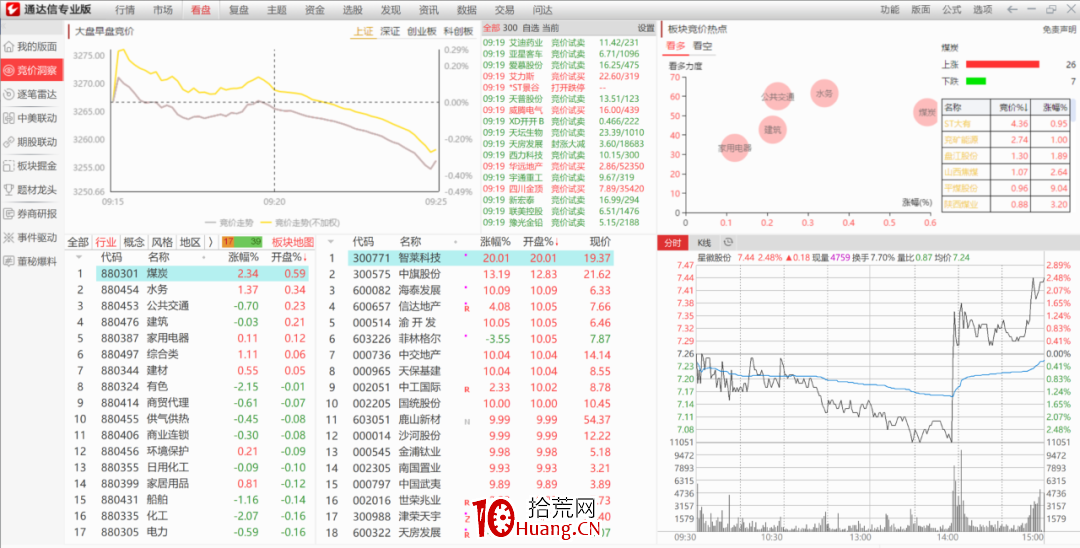Select 竞价洞察 in the sidebar
1080x548 pixels.
[x=32, y=70]
